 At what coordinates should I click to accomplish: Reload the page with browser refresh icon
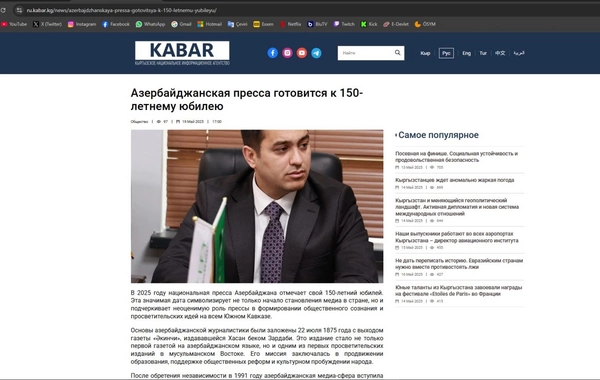tap(3, 10)
